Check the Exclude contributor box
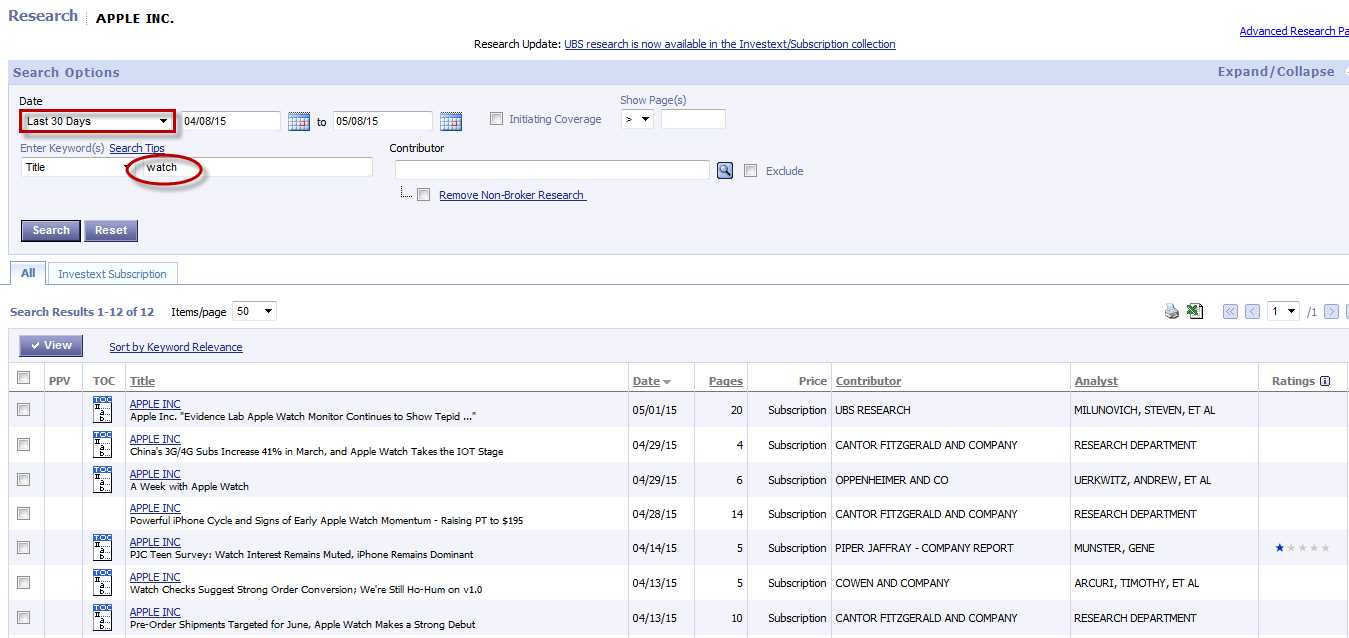Screen dimensions: 1349x638 [751, 171]
